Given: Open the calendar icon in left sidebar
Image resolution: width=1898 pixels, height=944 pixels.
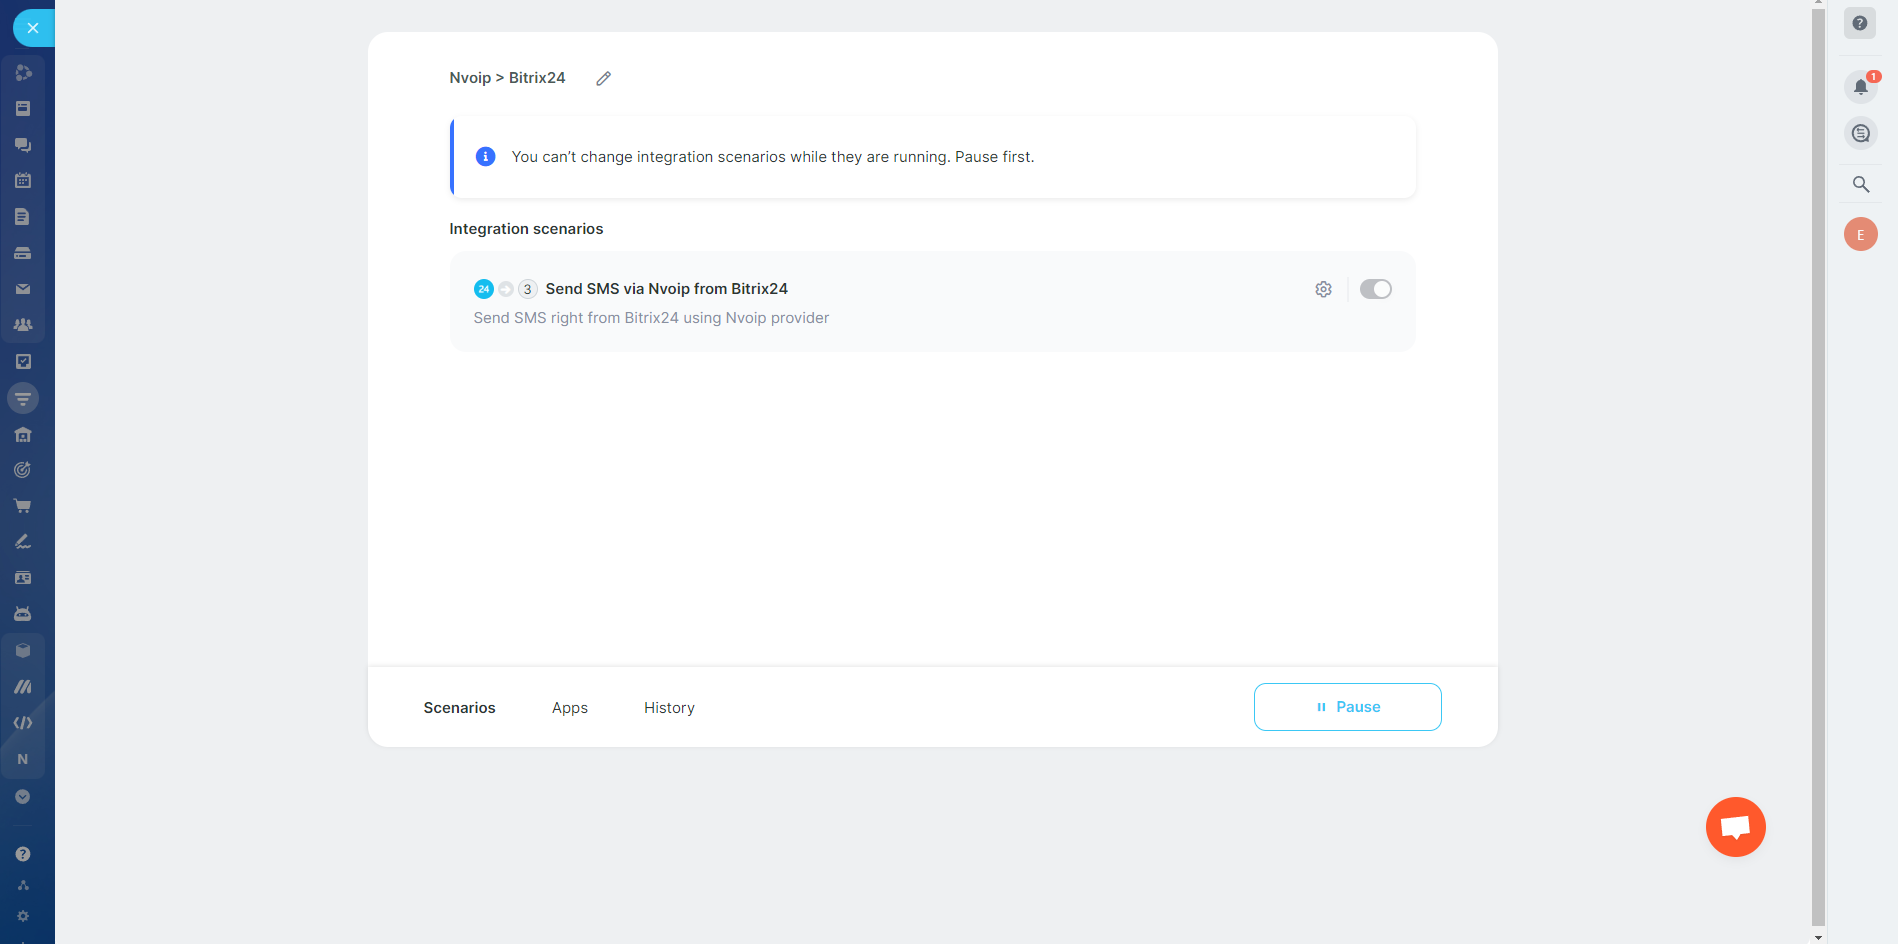Looking at the screenshot, I should click(x=23, y=181).
